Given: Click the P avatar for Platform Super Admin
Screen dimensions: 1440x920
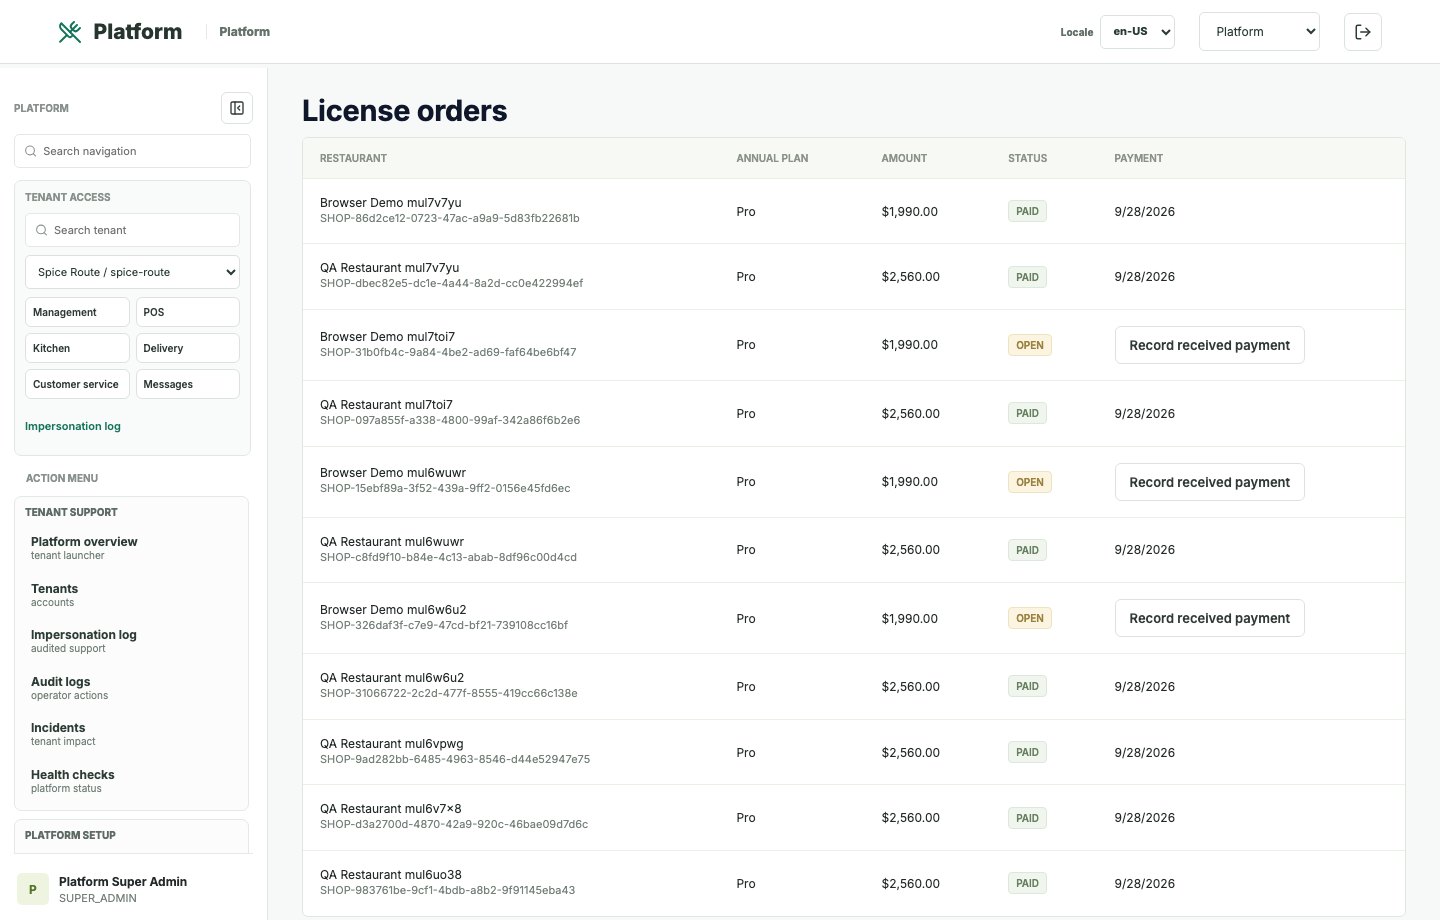Looking at the screenshot, I should (33, 889).
